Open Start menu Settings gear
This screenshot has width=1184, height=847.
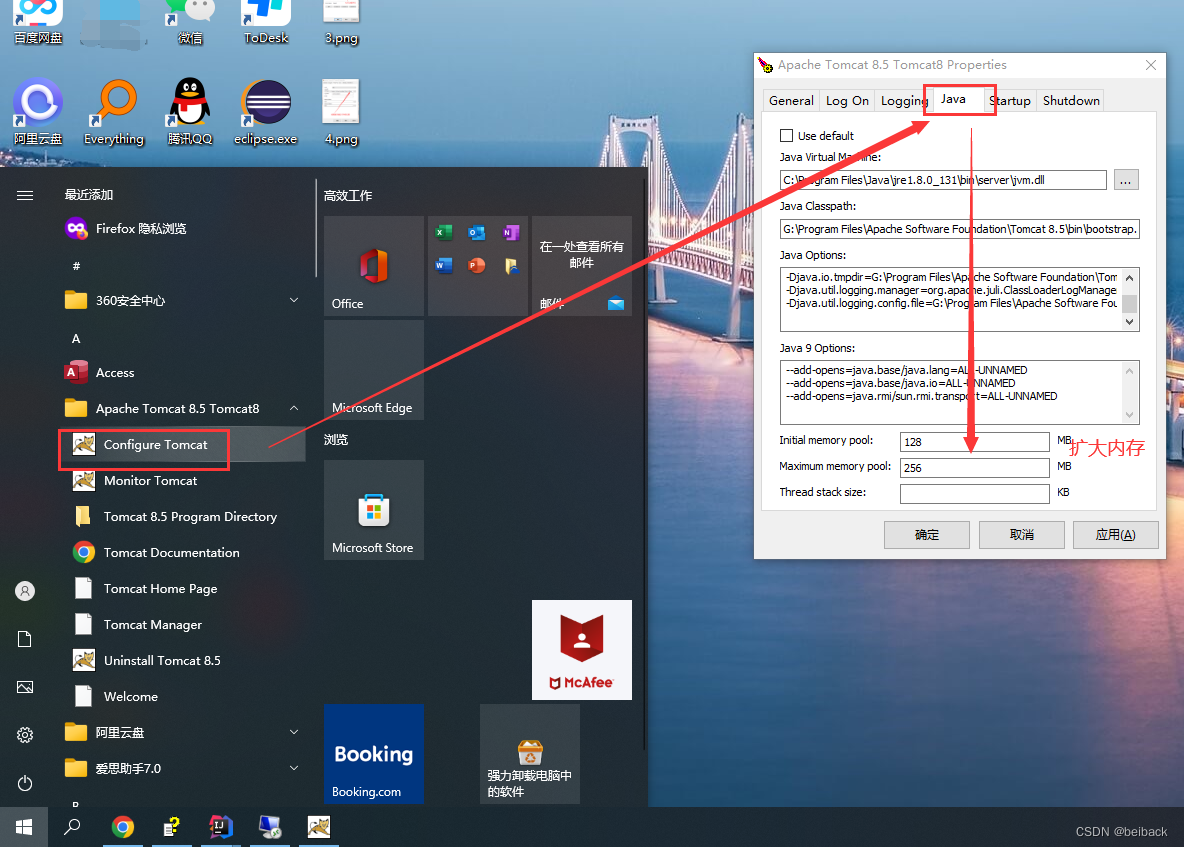coord(25,735)
